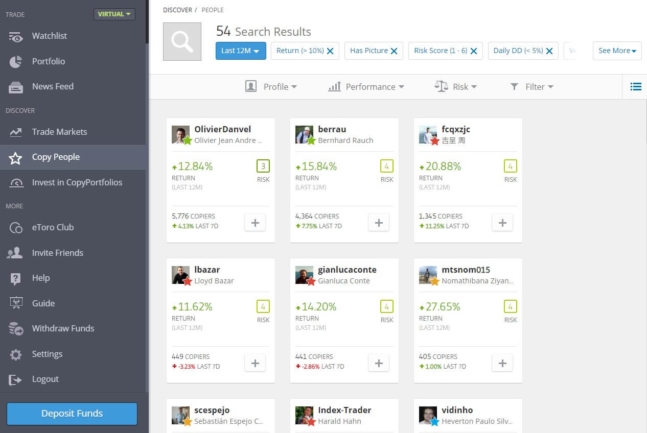Screen dimensions: 647x433
Task: Click the Logout exit icon
Action: 15,379
